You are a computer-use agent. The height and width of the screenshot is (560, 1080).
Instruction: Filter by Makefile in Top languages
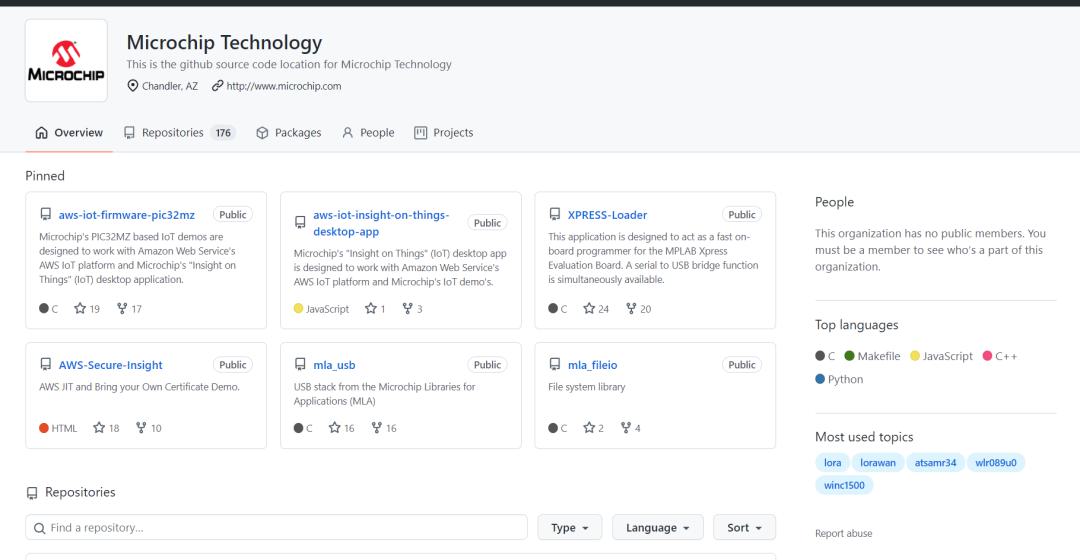click(872, 356)
